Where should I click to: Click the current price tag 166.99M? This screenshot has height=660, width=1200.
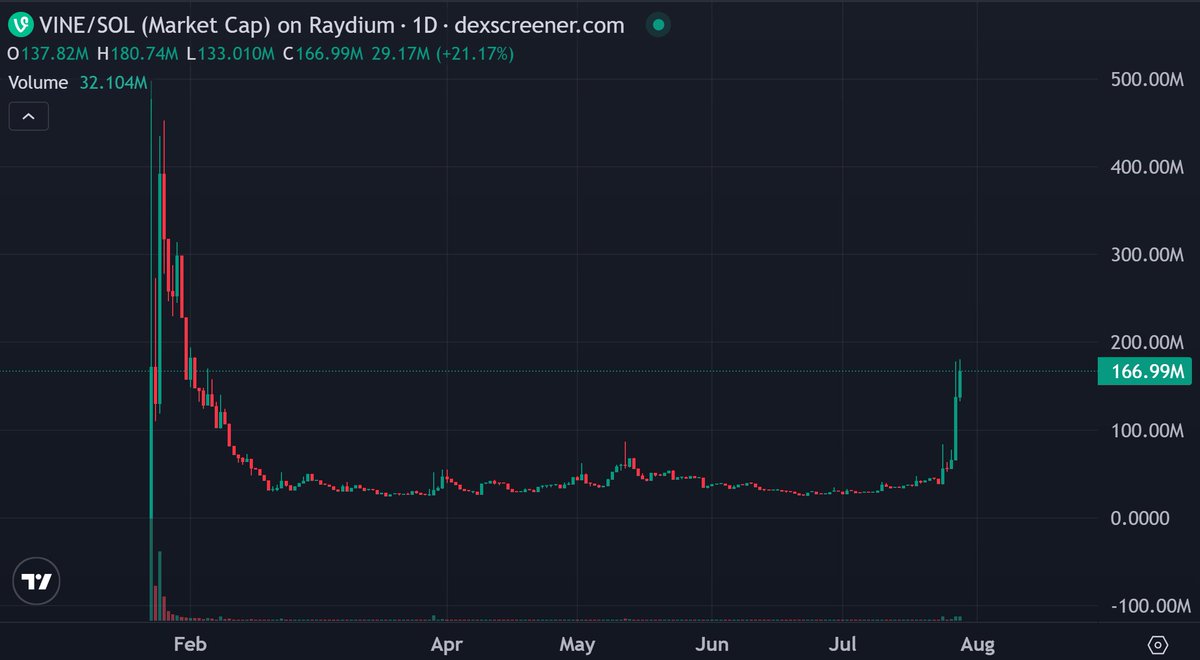point(1145,372)
